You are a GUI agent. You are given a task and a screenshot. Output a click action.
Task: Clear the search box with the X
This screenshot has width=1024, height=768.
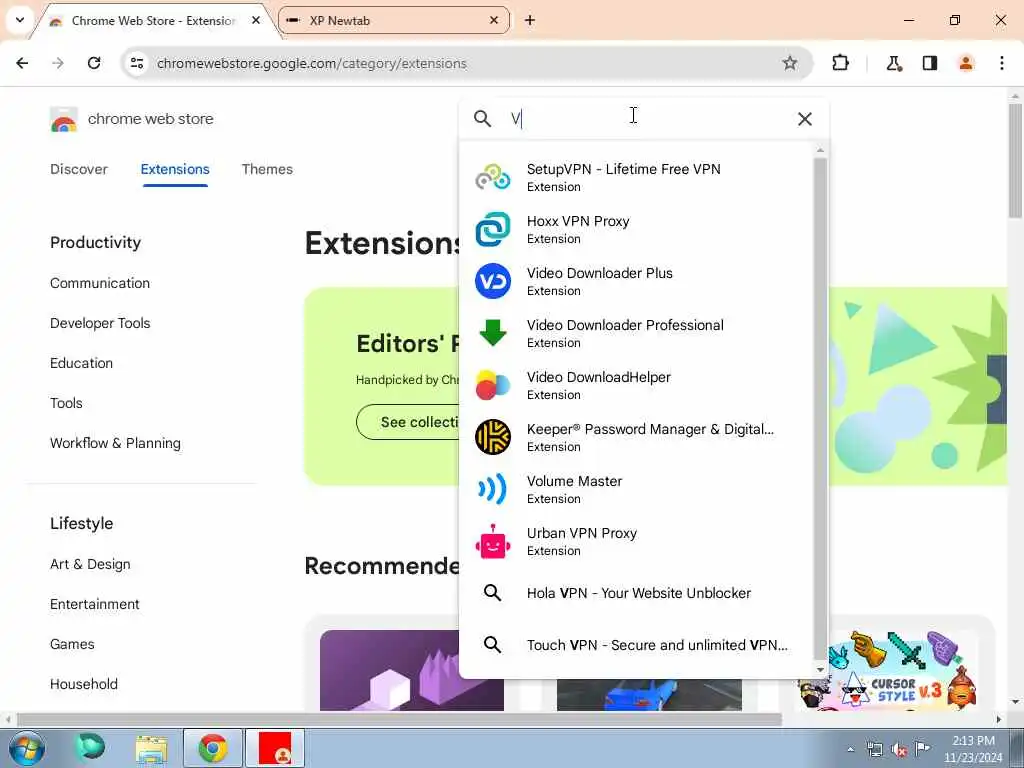805,119
